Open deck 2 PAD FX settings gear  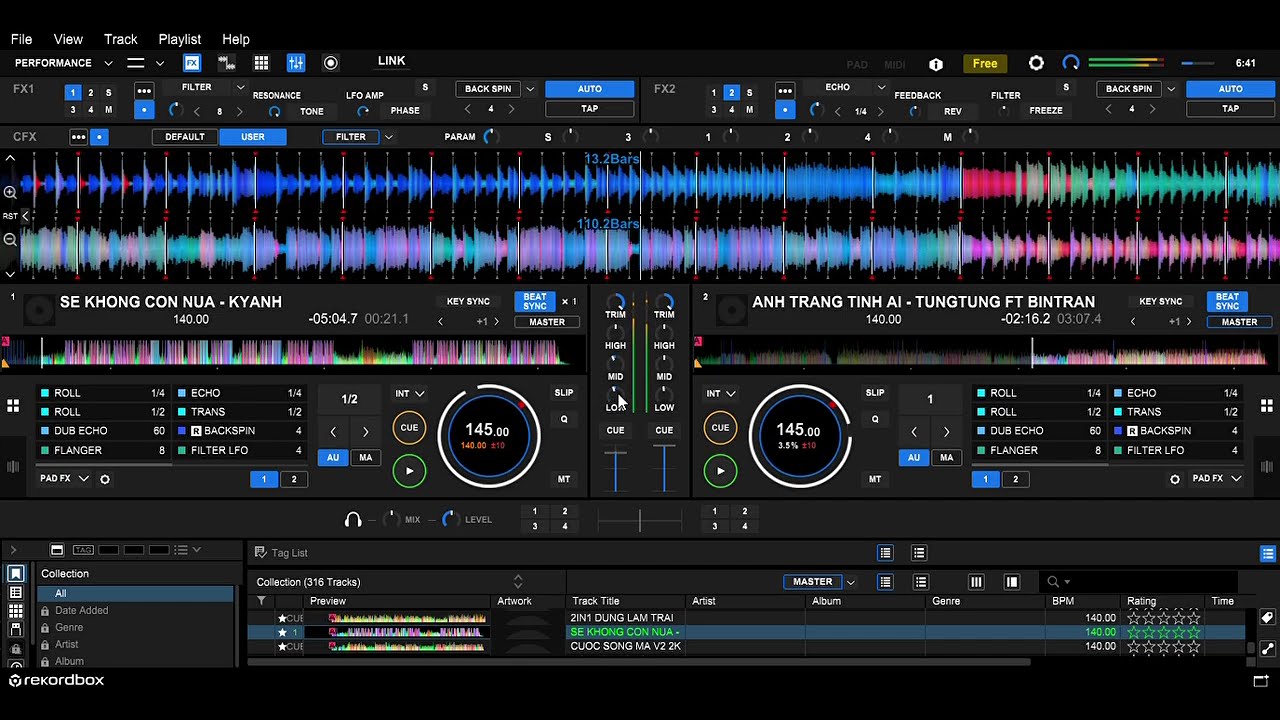pos(1175,479)
